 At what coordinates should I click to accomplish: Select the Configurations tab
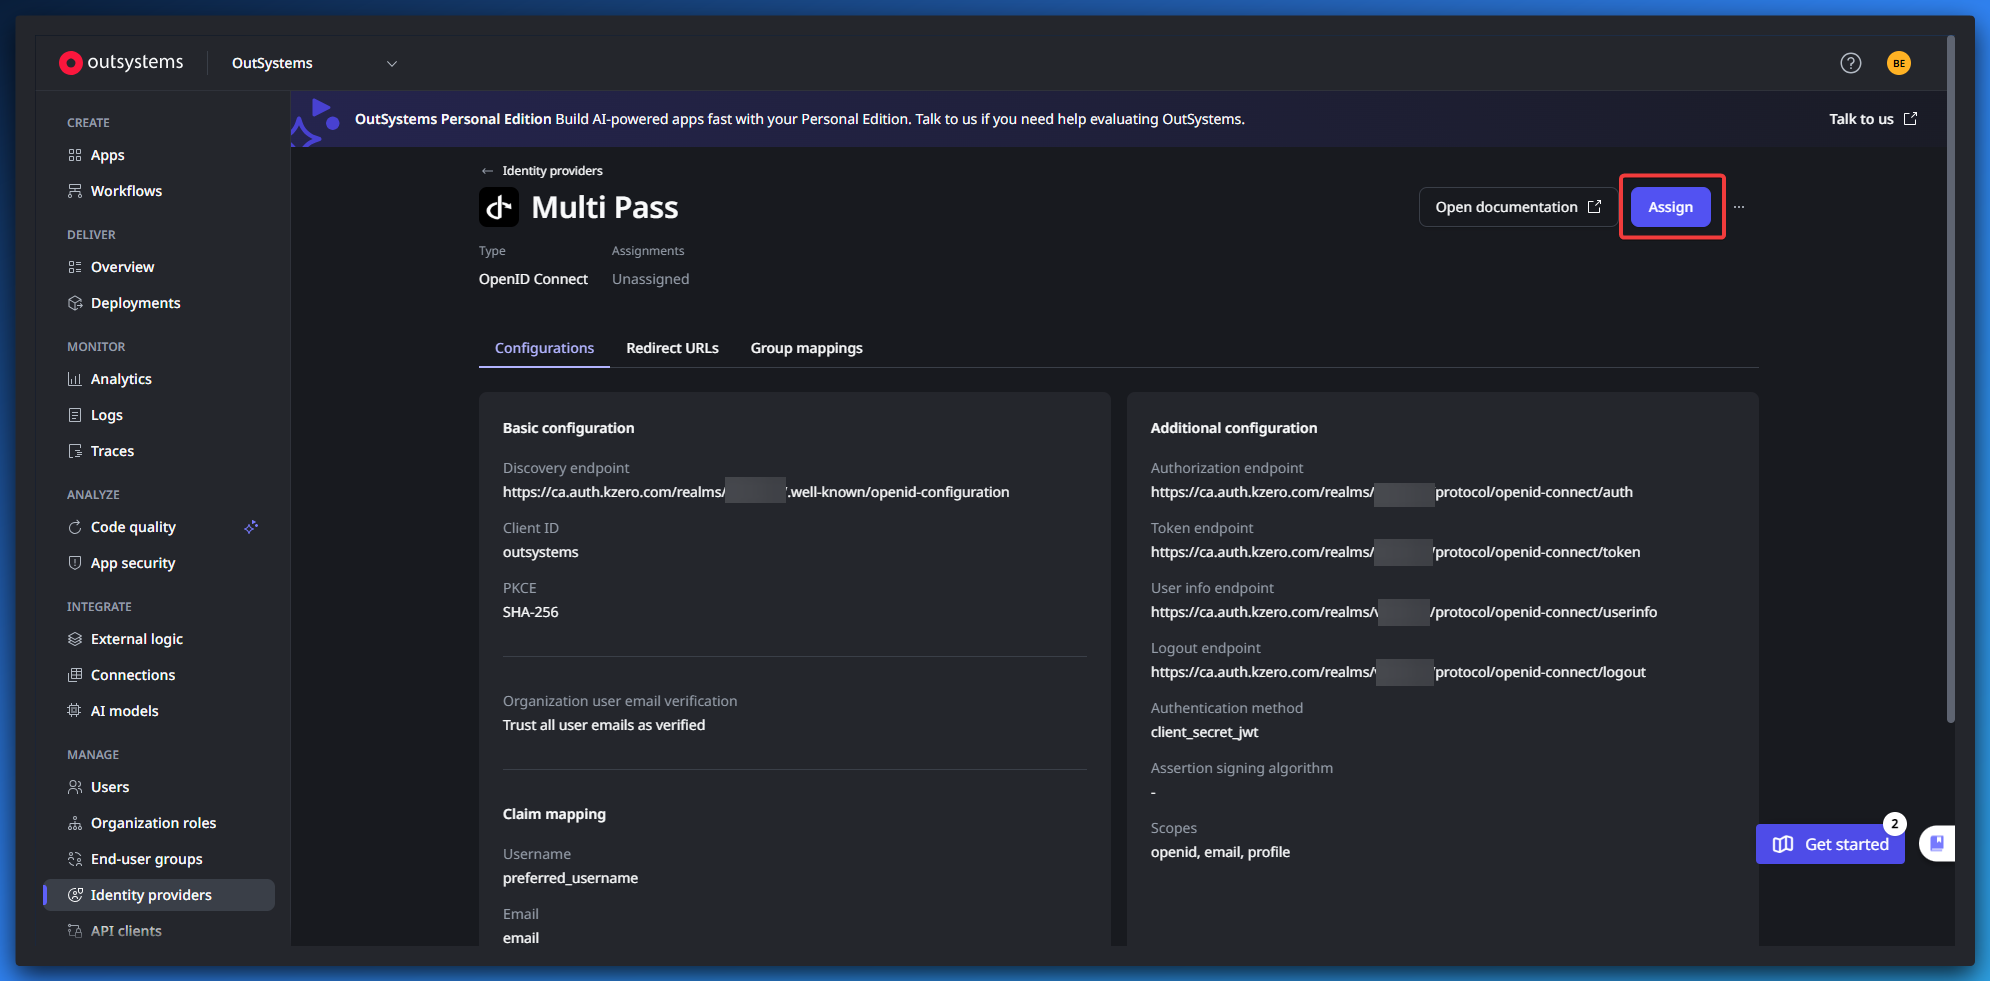point(544,348)
